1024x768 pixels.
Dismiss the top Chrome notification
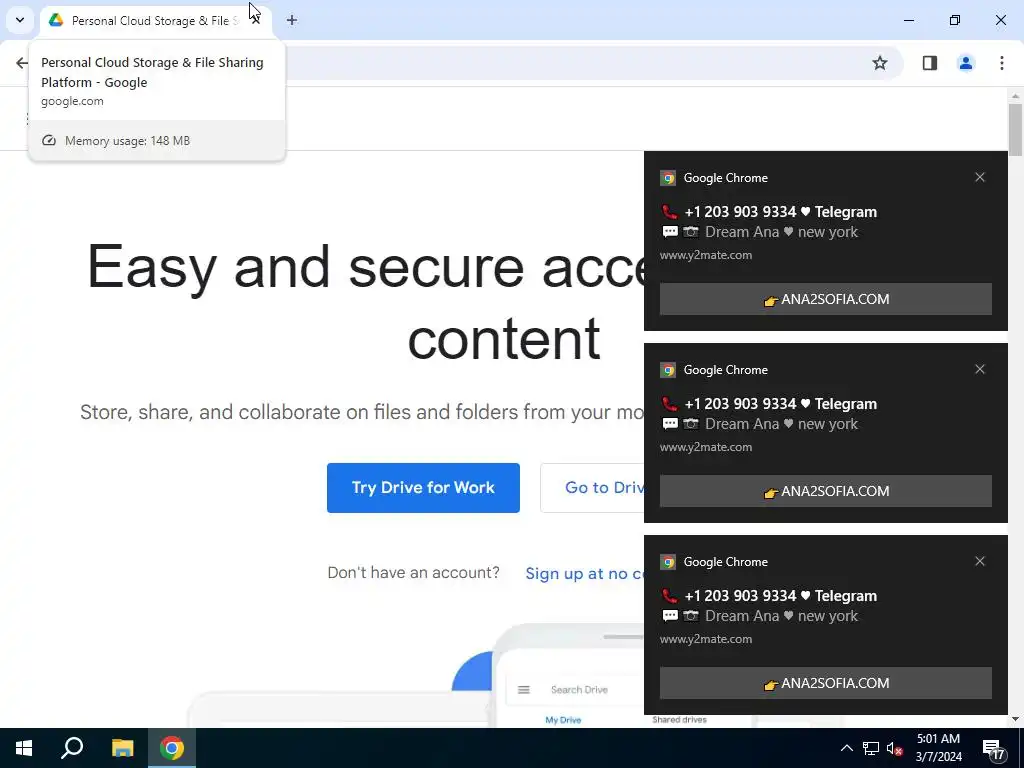click(980, 177)
